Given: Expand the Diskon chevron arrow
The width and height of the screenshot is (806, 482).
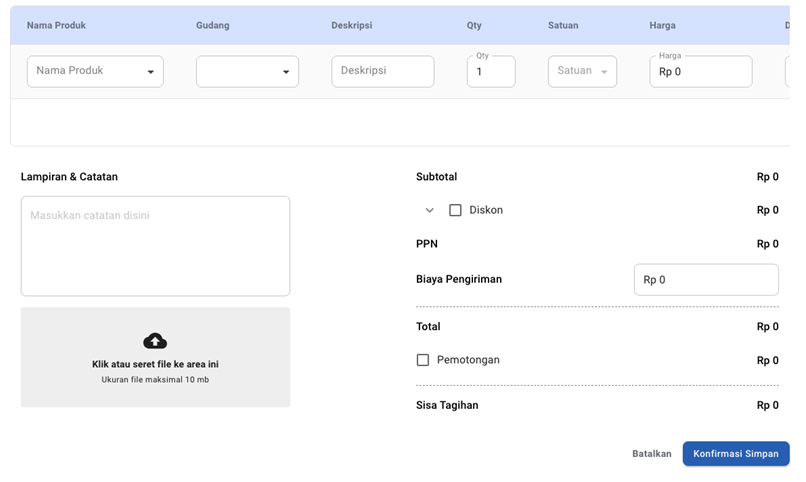Looking at the screenshot, I should pyautogui.click(x=430, y=210).
